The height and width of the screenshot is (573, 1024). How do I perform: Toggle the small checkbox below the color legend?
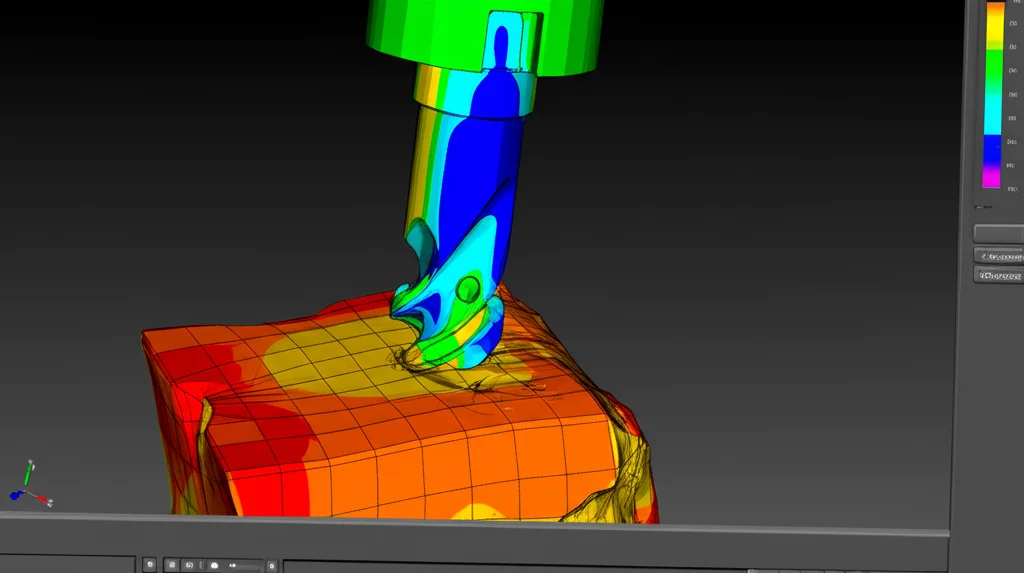coord(978,207)
